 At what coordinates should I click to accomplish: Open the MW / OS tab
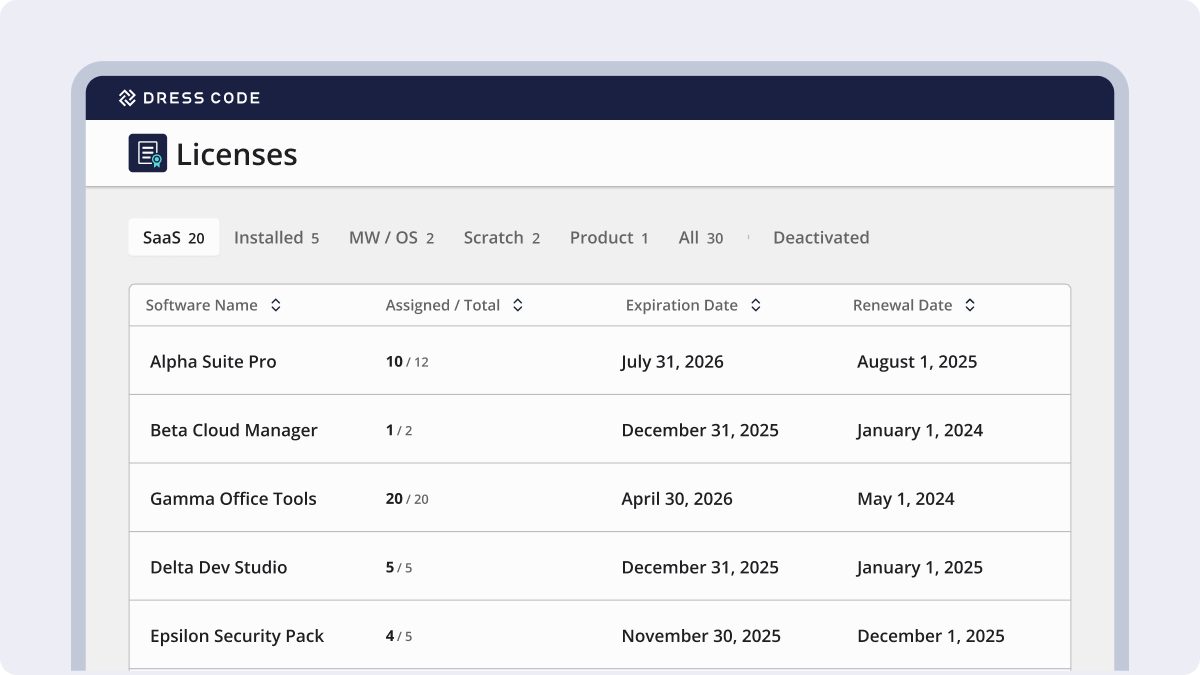(391, 238)
